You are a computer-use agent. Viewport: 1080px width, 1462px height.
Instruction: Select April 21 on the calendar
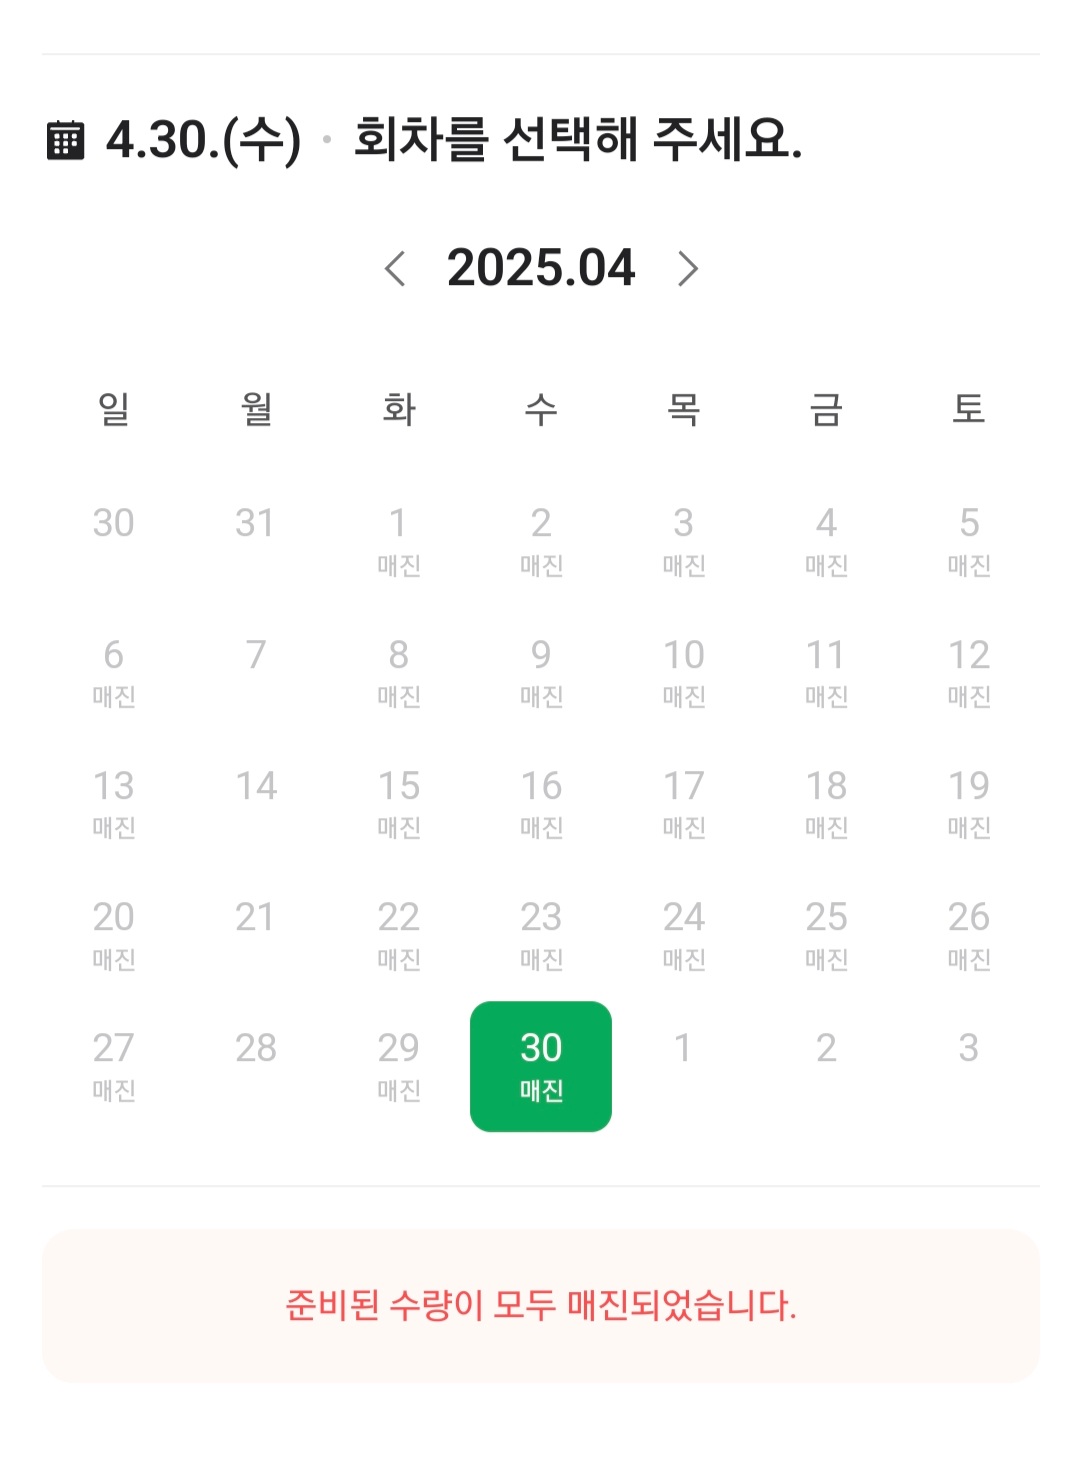[x=255, y=917]
